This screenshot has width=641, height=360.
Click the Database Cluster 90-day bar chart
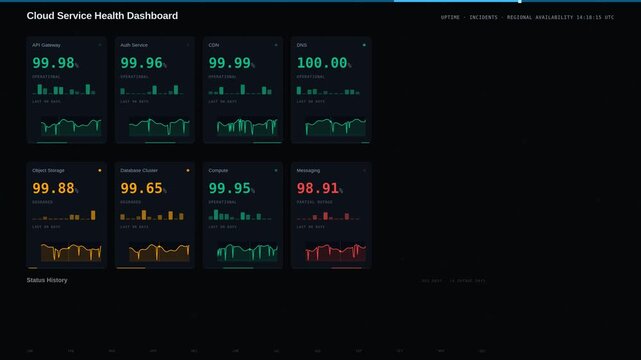[x=152, y=215]
